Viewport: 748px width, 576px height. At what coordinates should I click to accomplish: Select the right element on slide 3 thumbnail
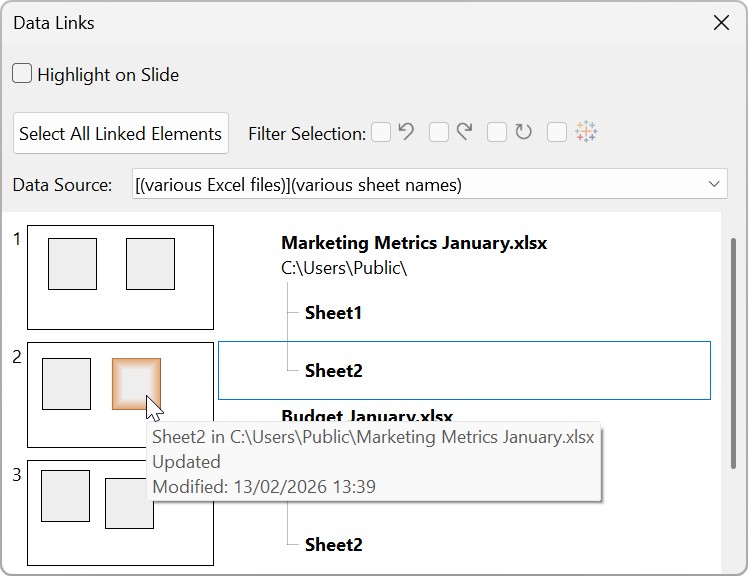pyautogui.click(x=129, y=503)
